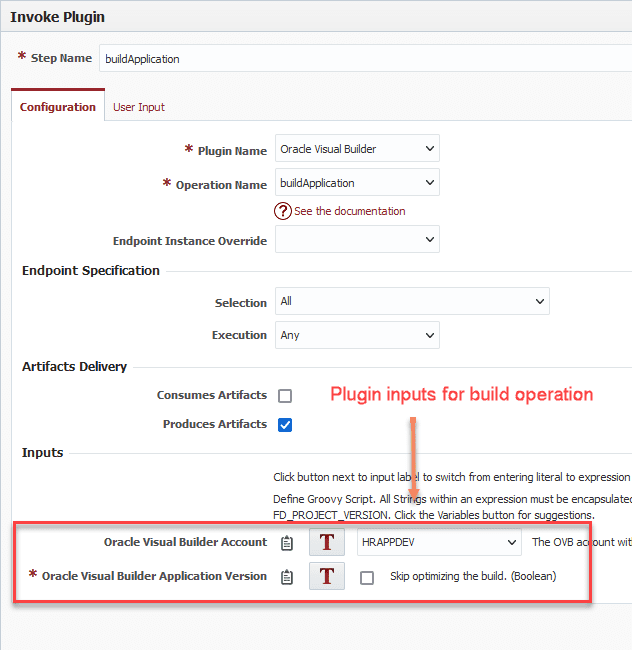Enable Consumes Artifacts checkbox
The height and width of the screenshot is (650, 634).
pos(285,396)
